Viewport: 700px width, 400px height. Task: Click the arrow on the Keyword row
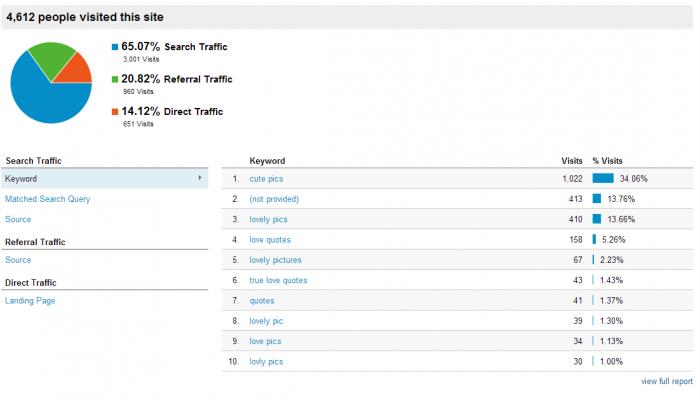[x=200, y=178]
